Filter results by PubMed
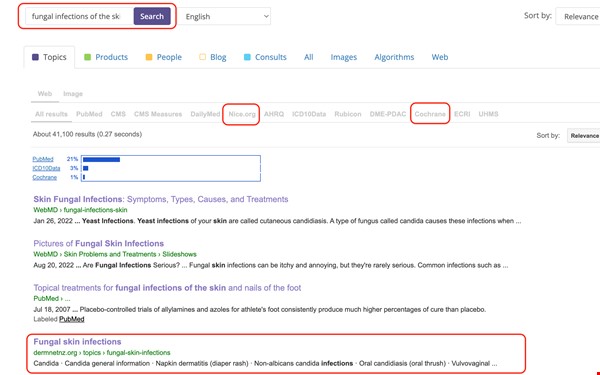This screenshot has height=375, width=600. [x=89, y=114]
